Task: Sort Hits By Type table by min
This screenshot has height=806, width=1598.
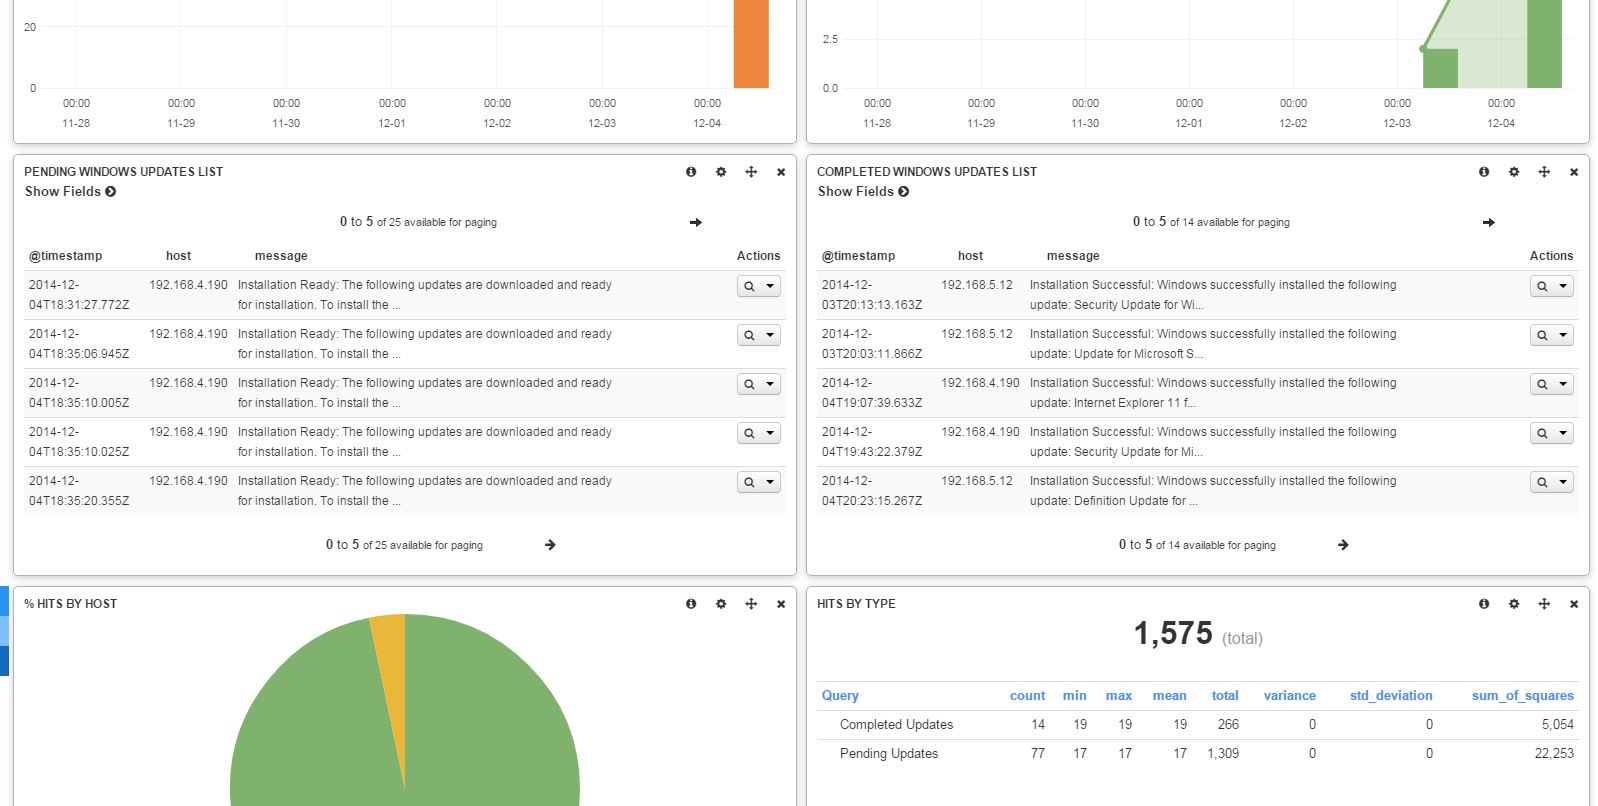Action: pyautogui.click(x=1075, y=695)
